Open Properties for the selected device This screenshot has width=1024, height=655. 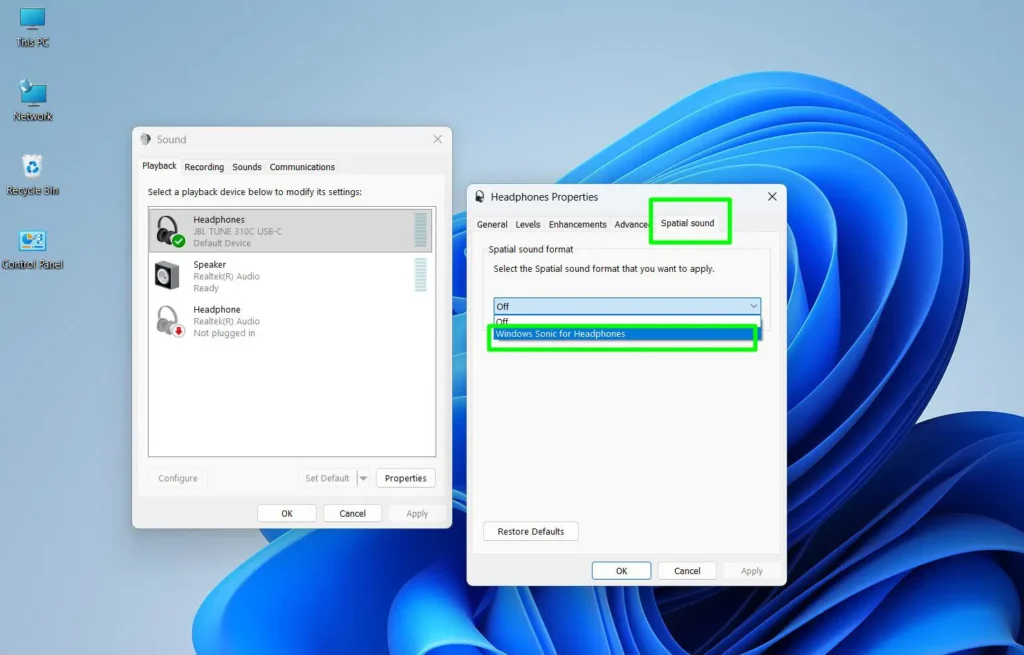pos(405,478)
